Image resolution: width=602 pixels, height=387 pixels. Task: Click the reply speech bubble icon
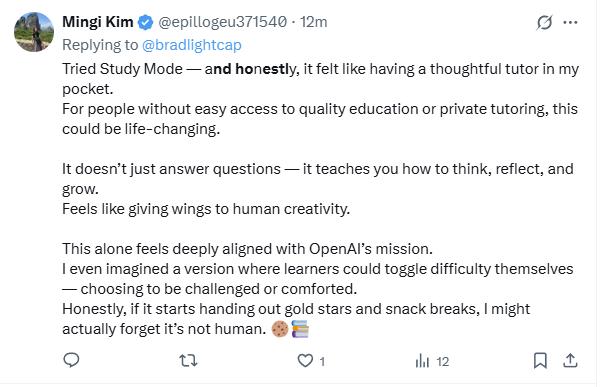coord(71,360)
